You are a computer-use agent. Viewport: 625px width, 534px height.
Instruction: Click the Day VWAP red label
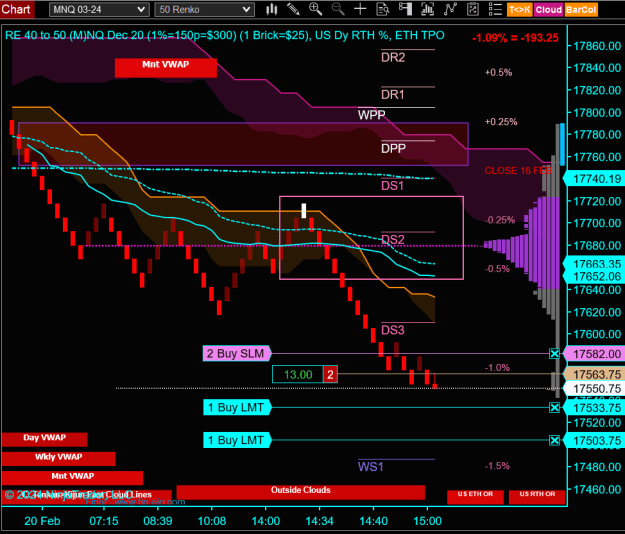point(44,440)
